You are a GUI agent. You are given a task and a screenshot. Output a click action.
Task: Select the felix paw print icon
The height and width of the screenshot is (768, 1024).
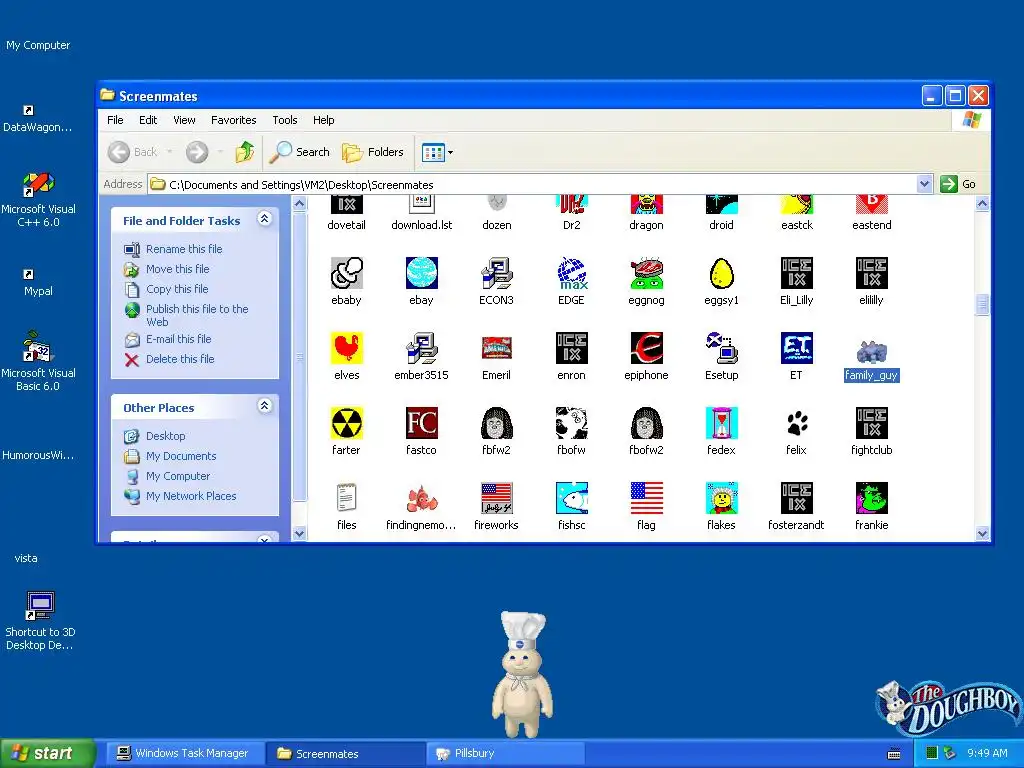click(x=797, y=423)
